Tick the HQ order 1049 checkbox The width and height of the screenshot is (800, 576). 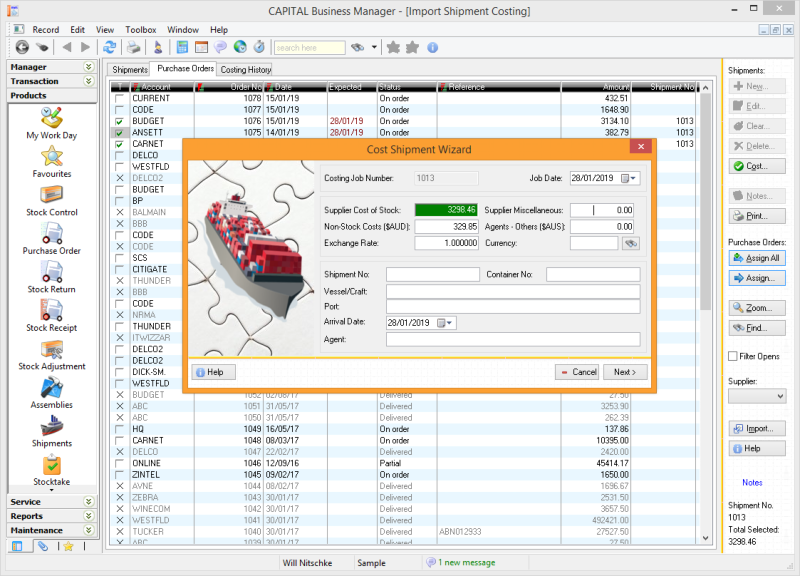tap(119, 429)
